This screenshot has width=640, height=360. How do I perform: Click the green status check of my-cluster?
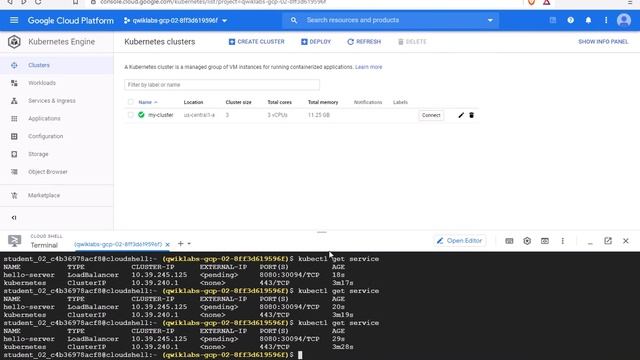point(141,115)
